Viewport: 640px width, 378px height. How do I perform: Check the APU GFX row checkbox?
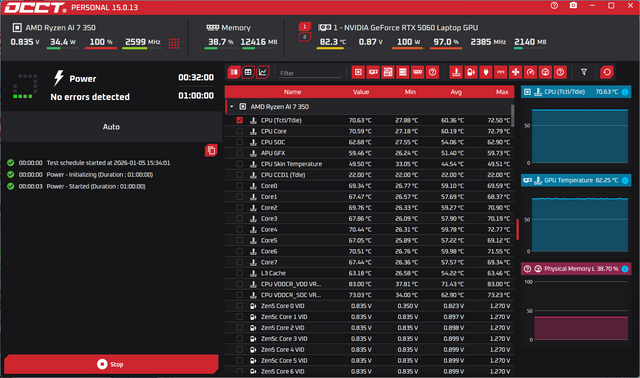coord(240,153)
